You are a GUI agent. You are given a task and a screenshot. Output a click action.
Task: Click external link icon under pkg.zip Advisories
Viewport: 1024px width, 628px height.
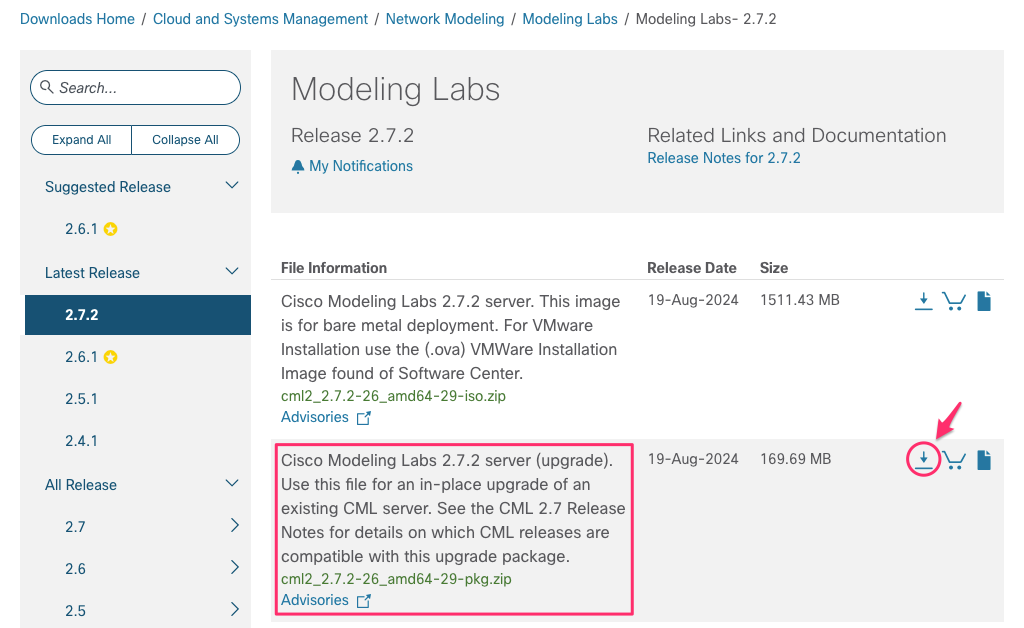(364, 601)
